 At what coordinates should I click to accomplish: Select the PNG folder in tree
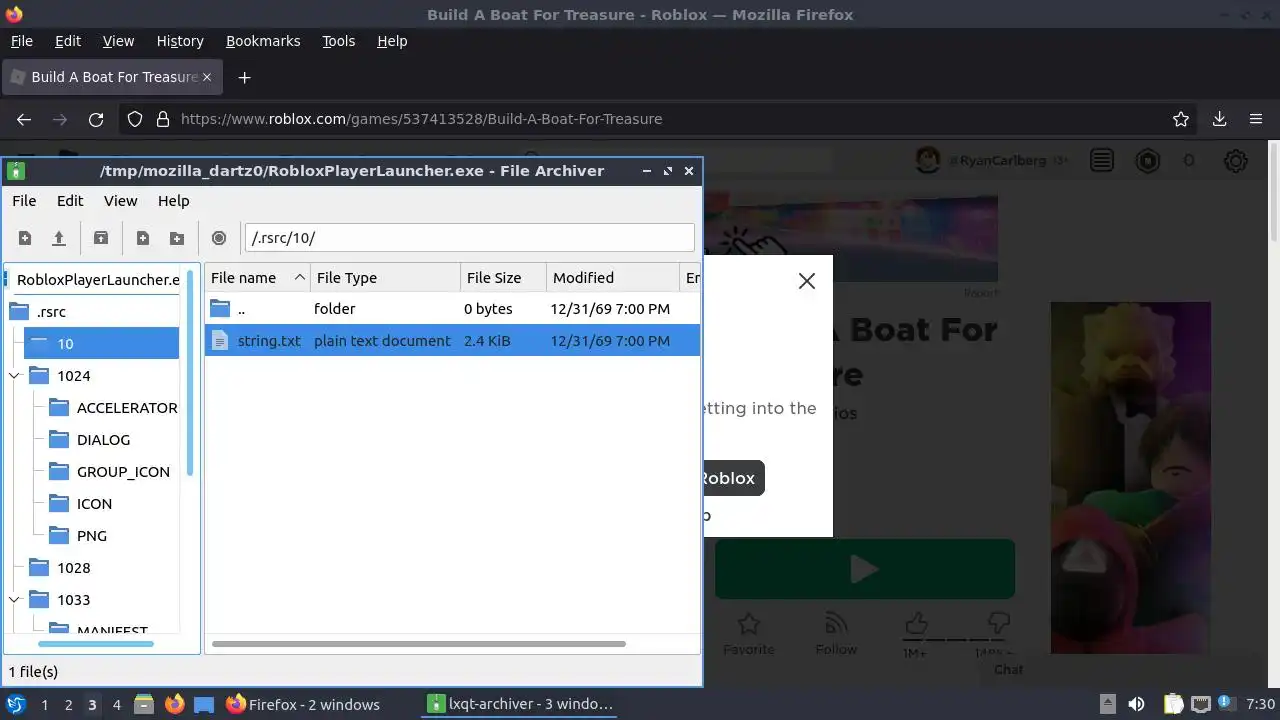(x=92, y=536)
